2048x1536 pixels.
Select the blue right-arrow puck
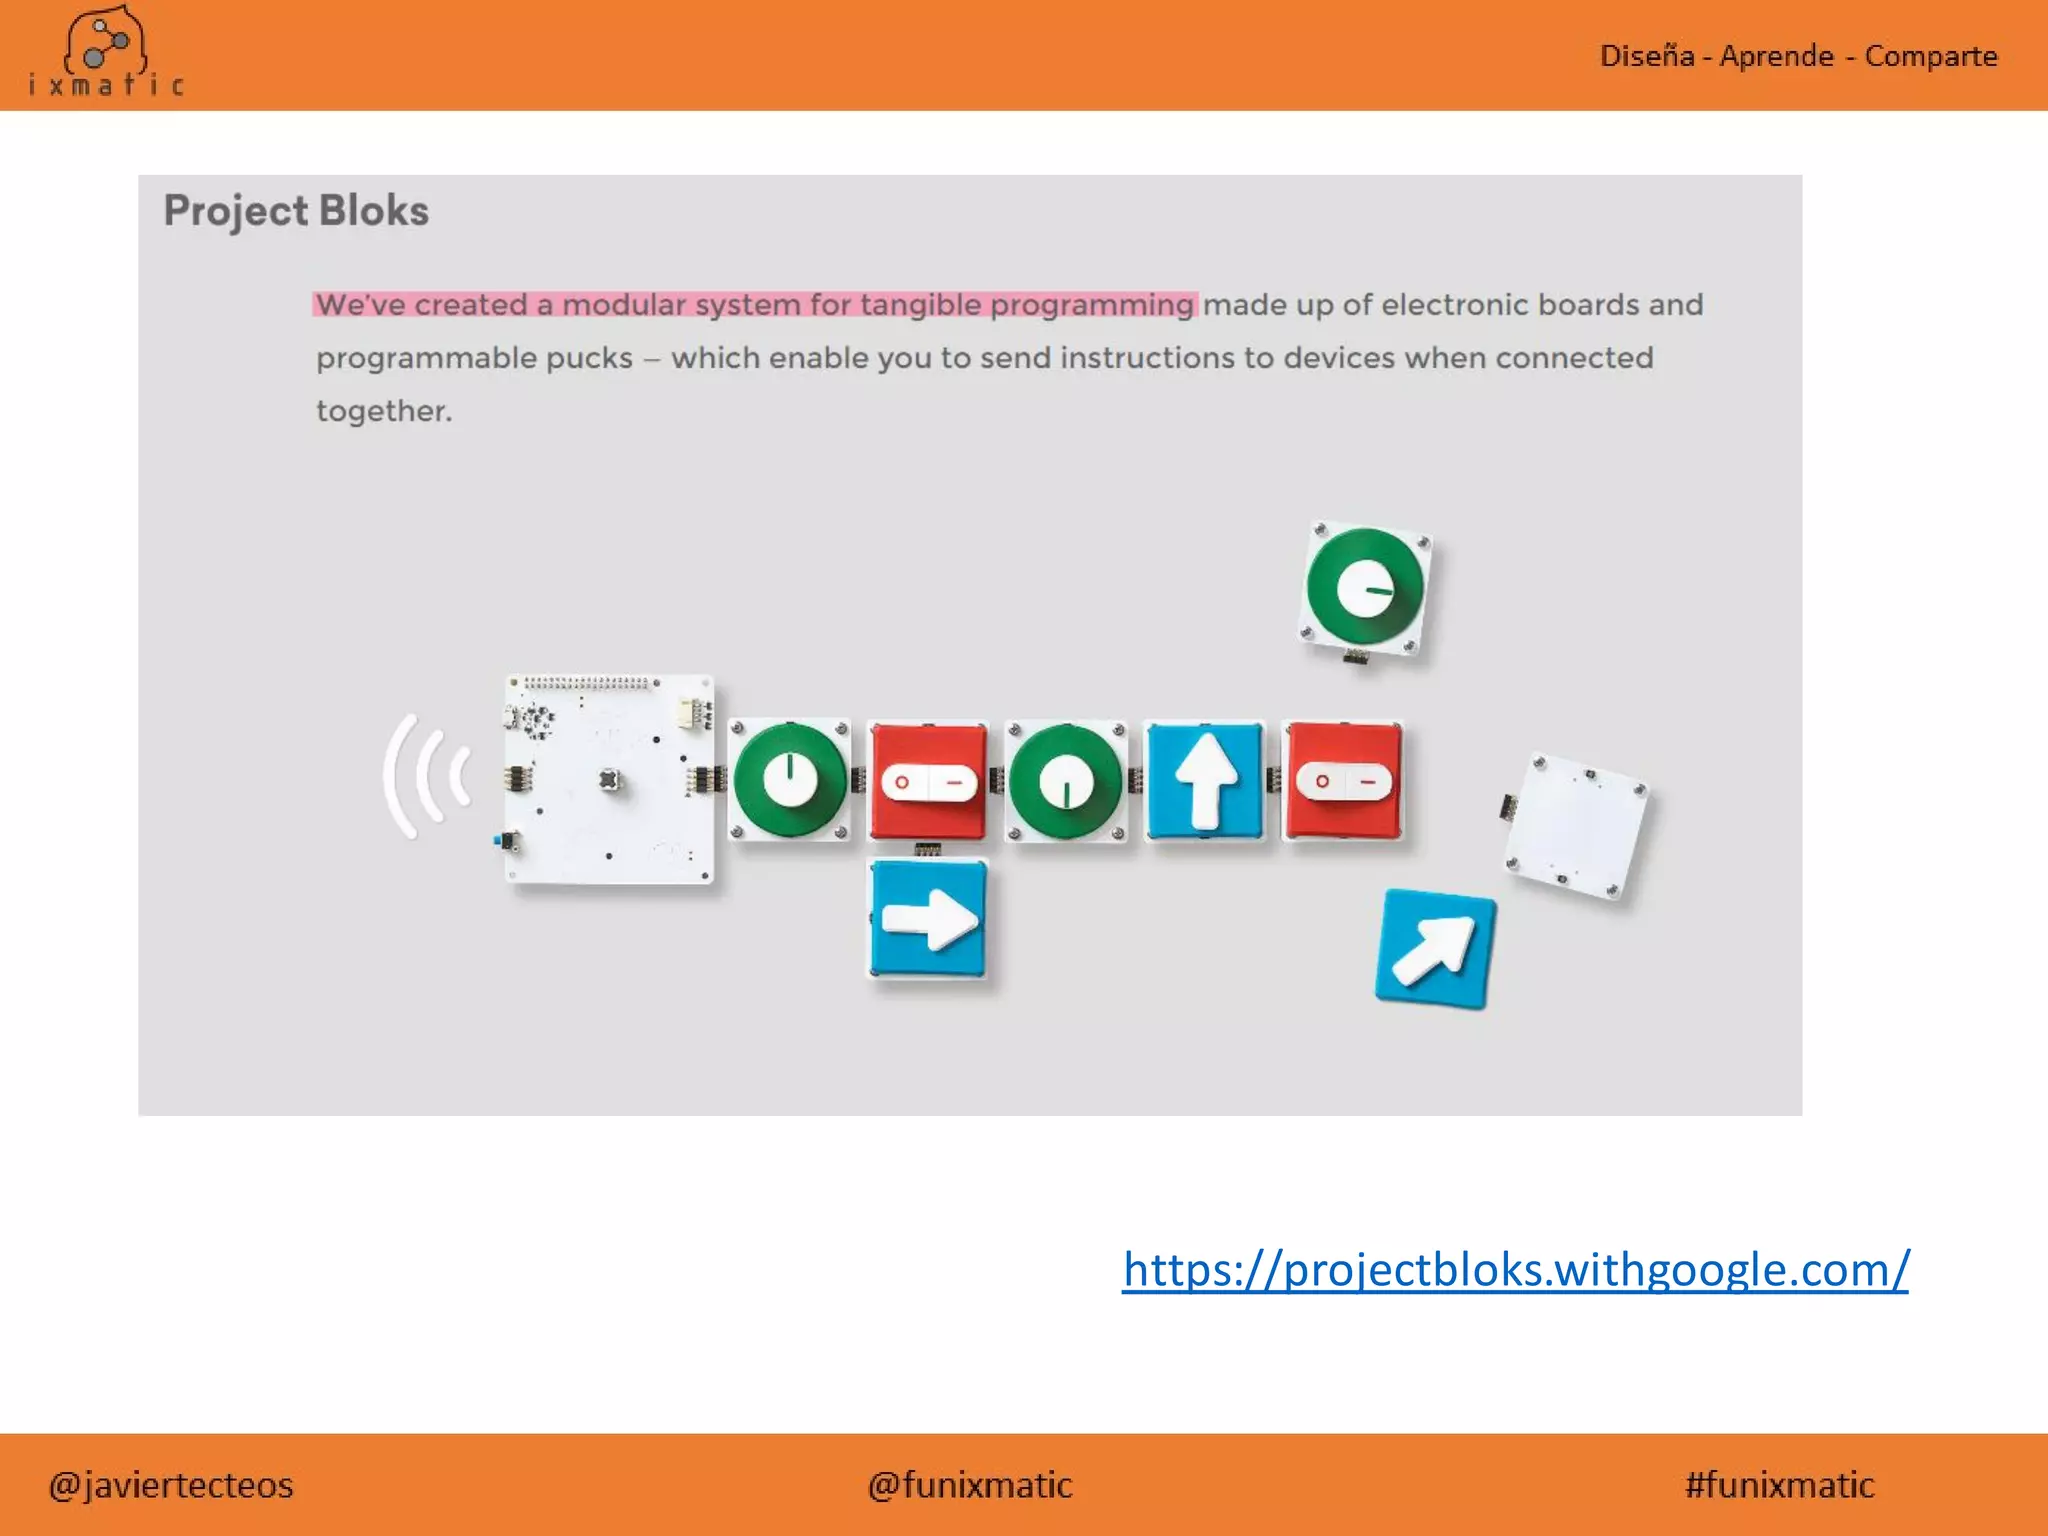tap(929, 918)
